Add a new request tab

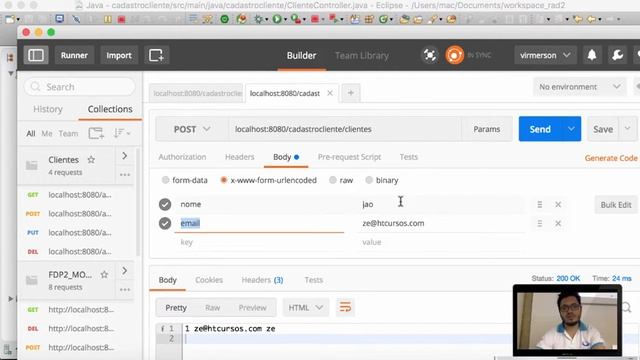[x=351, y=93]
